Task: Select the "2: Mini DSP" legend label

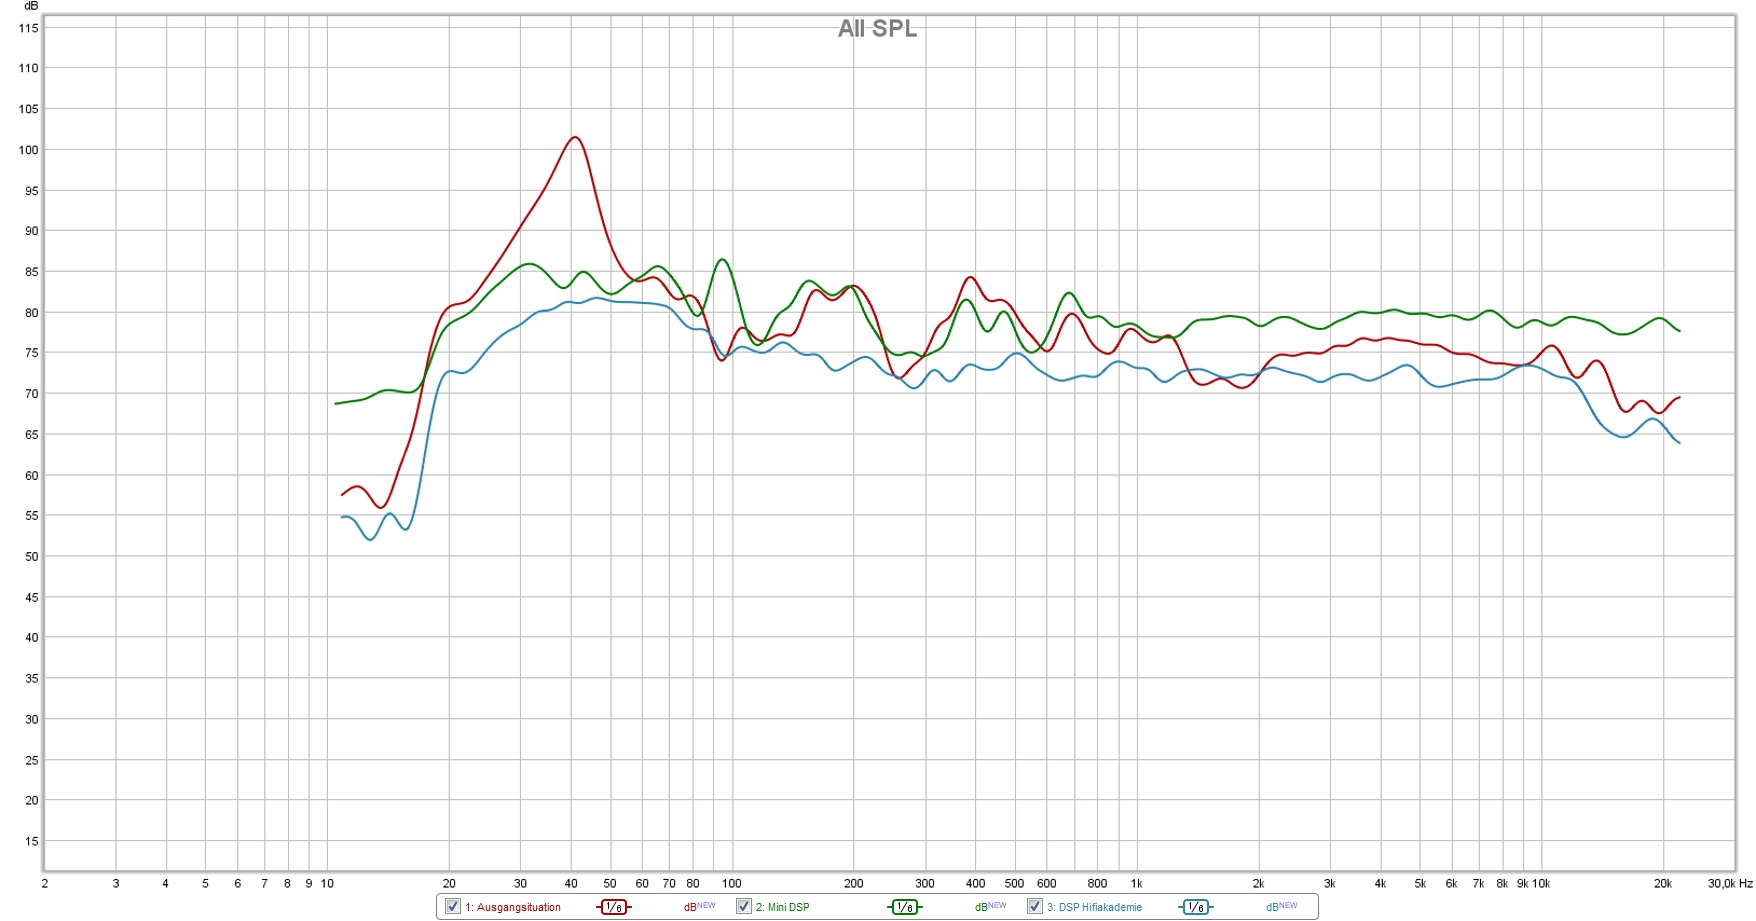Action: pos(783,908)
